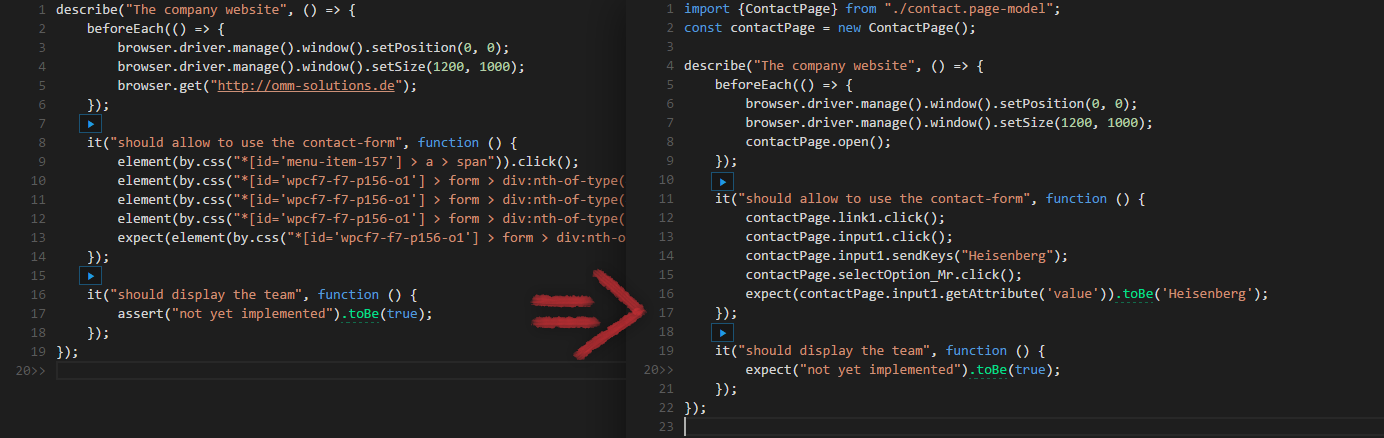1384x438 pixels.
Task: Click browser.get call in left editor
Action: (266, 86)
